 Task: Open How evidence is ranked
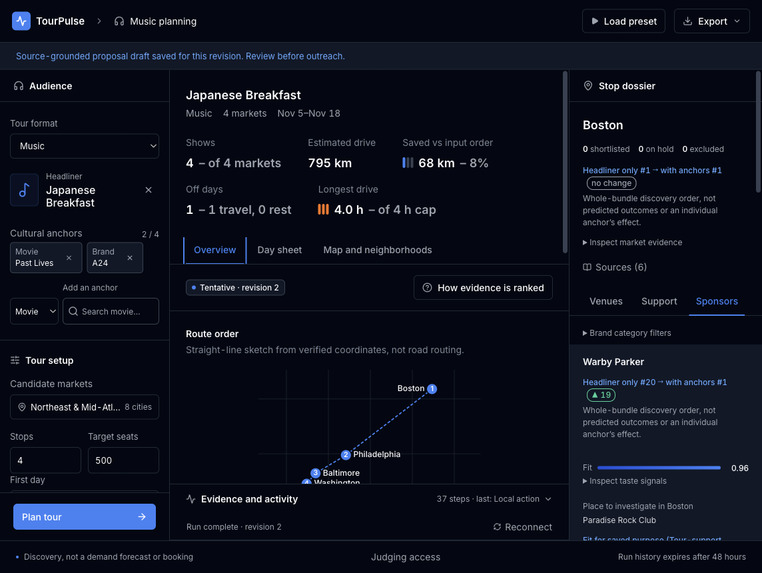click(483, 288)
